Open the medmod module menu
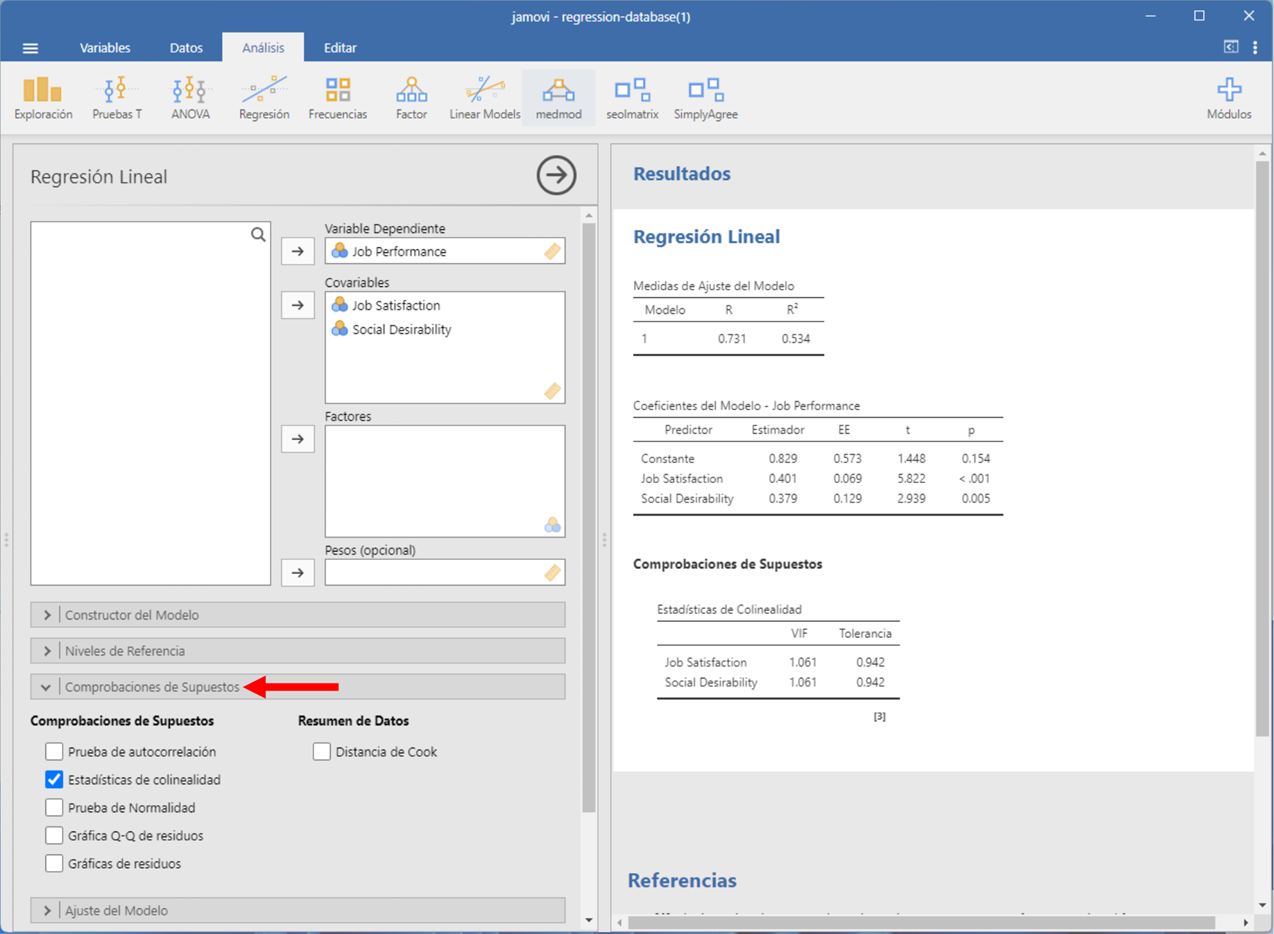Screen dimensions: 1274x934 click(558, 100)
